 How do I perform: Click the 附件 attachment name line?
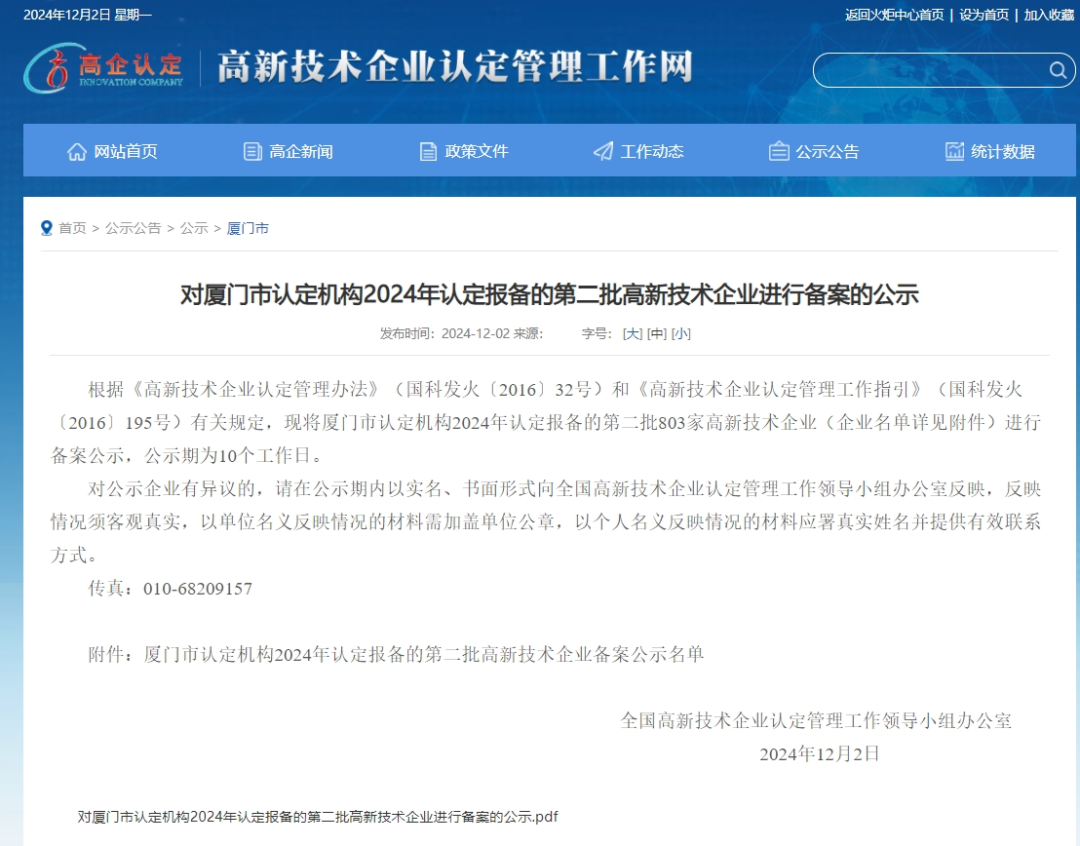pyautogui.click(x=395, y=654)
